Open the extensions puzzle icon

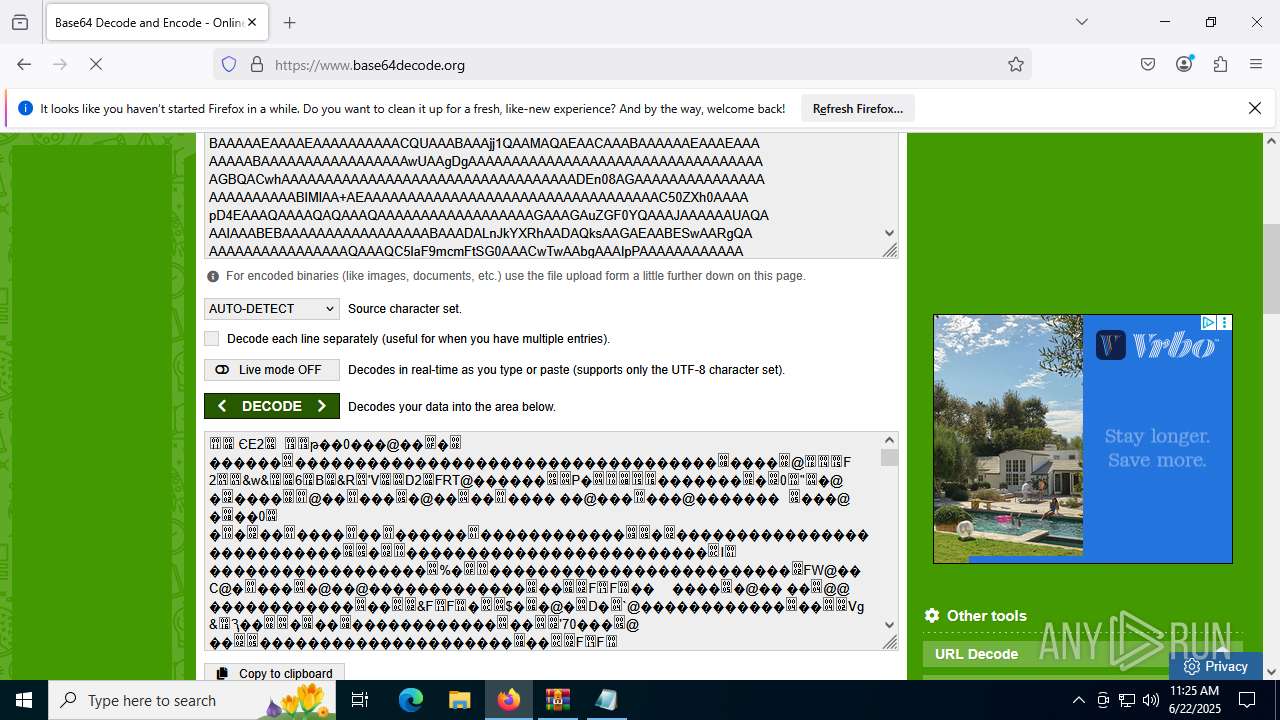coord(1220,64)
